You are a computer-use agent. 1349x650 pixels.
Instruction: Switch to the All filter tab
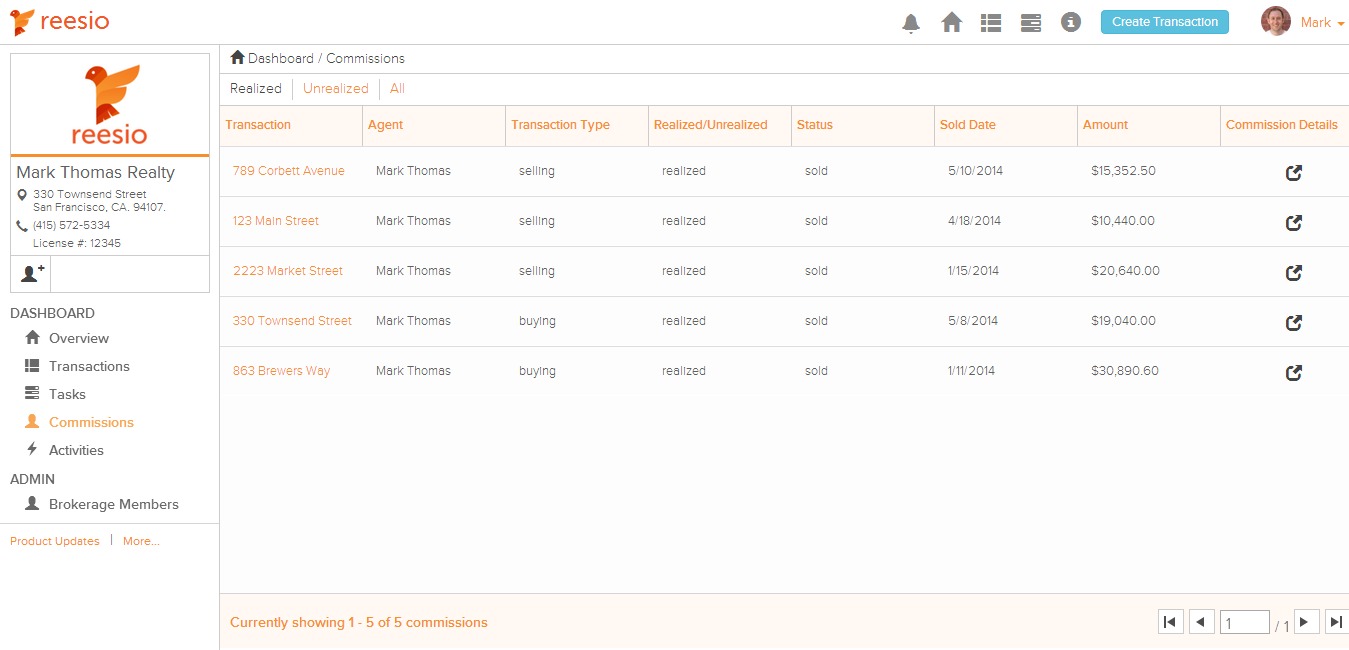397,89
